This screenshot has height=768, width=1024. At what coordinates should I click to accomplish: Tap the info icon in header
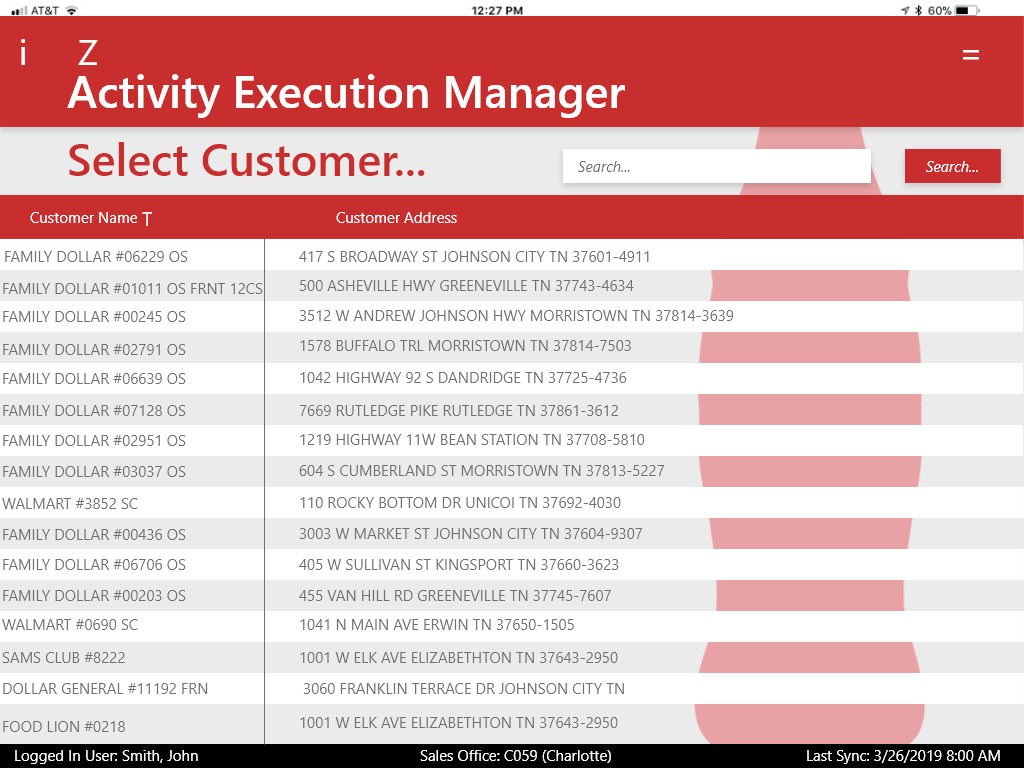(24, 52)
